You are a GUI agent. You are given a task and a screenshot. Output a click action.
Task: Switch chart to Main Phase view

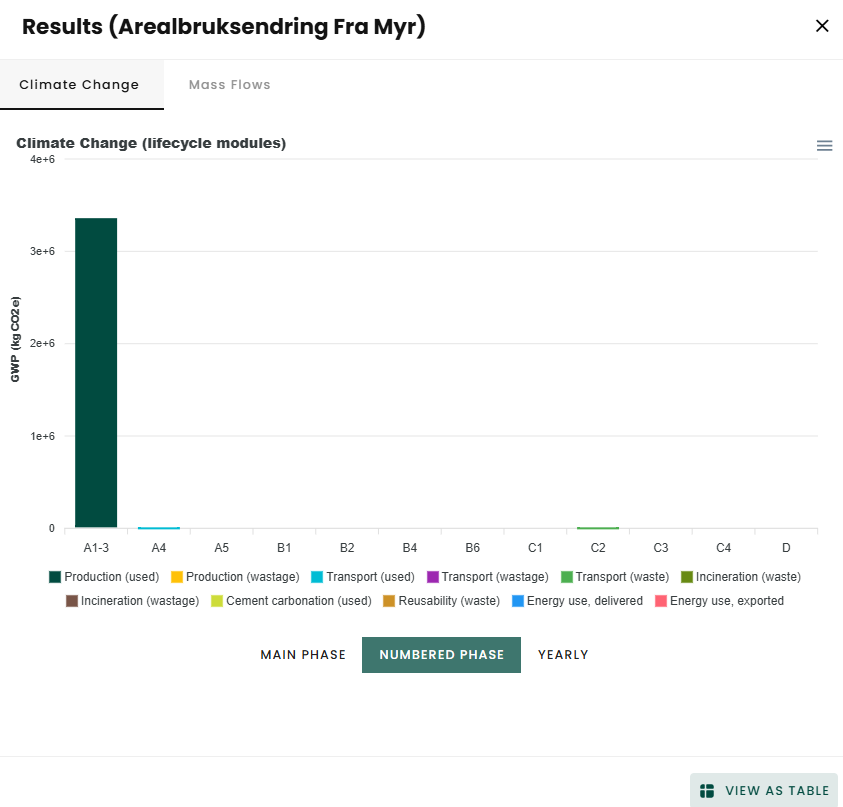303,655
